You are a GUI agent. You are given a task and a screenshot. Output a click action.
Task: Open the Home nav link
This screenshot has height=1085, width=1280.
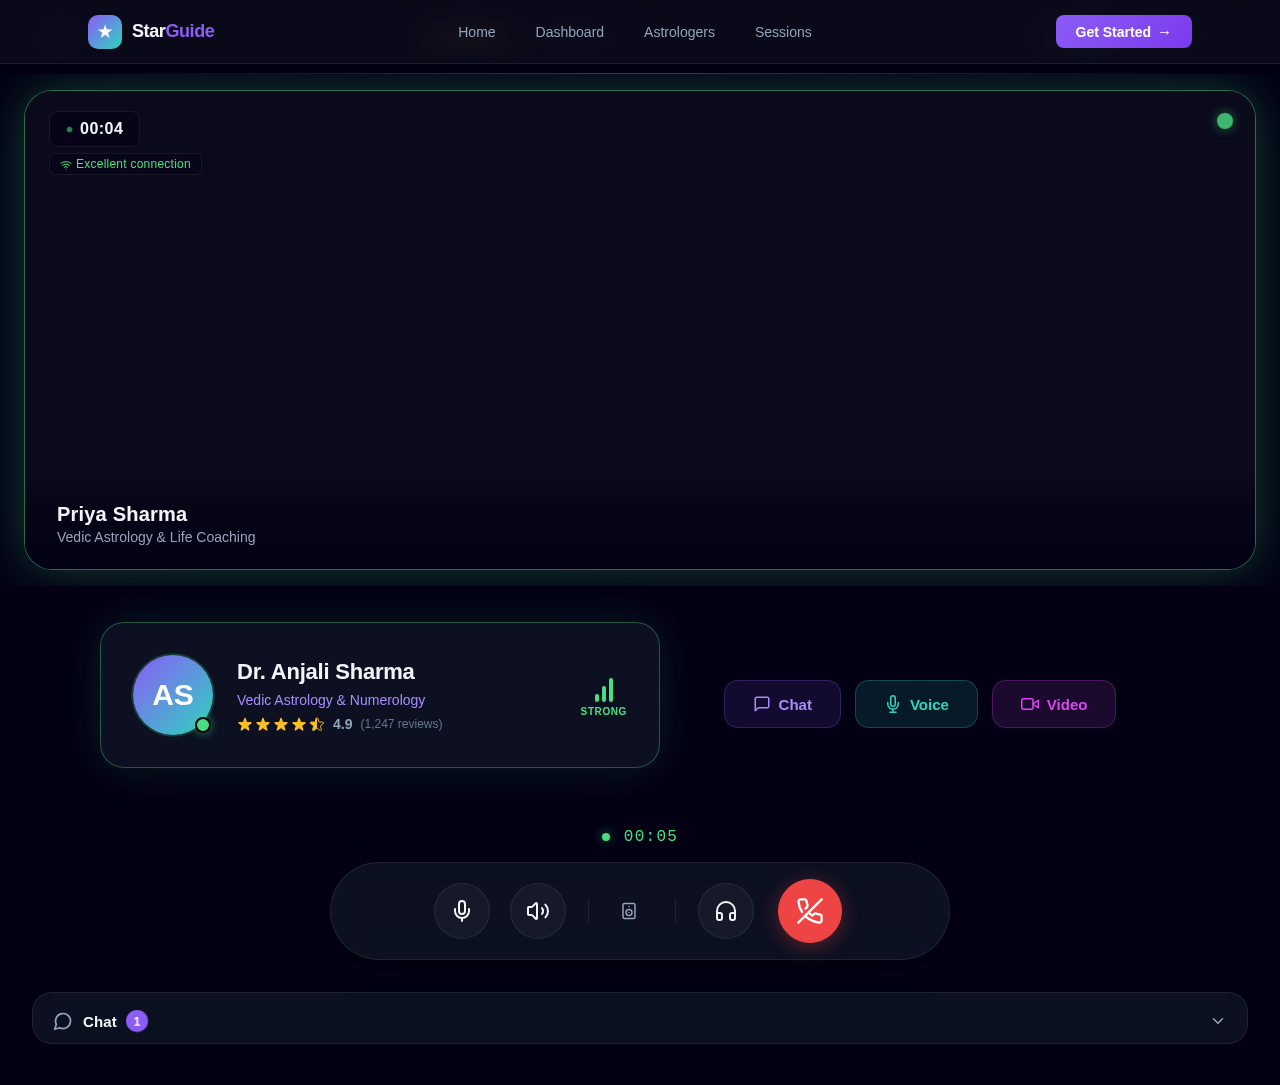click(477, 32)
